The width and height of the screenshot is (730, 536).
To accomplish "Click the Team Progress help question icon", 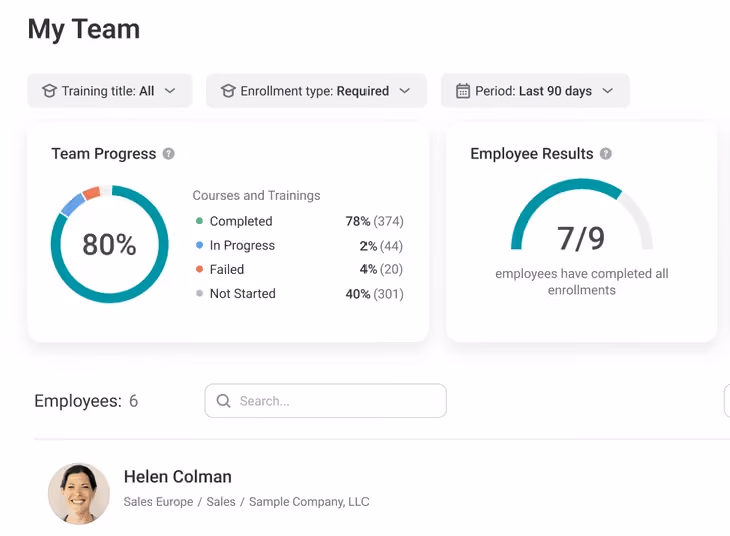I will pyautogui.click(x=169, y=154).
